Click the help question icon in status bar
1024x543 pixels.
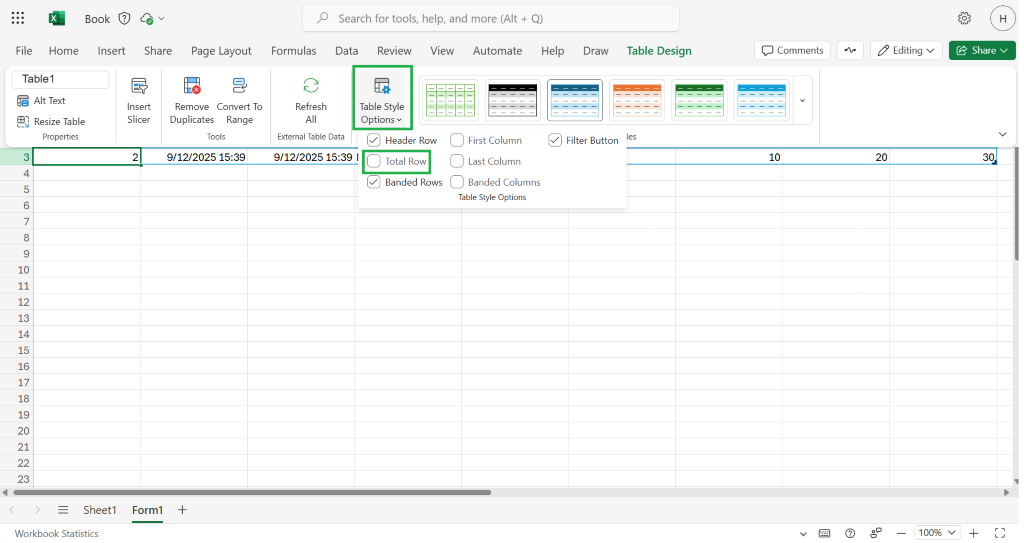tap(850, 534)
